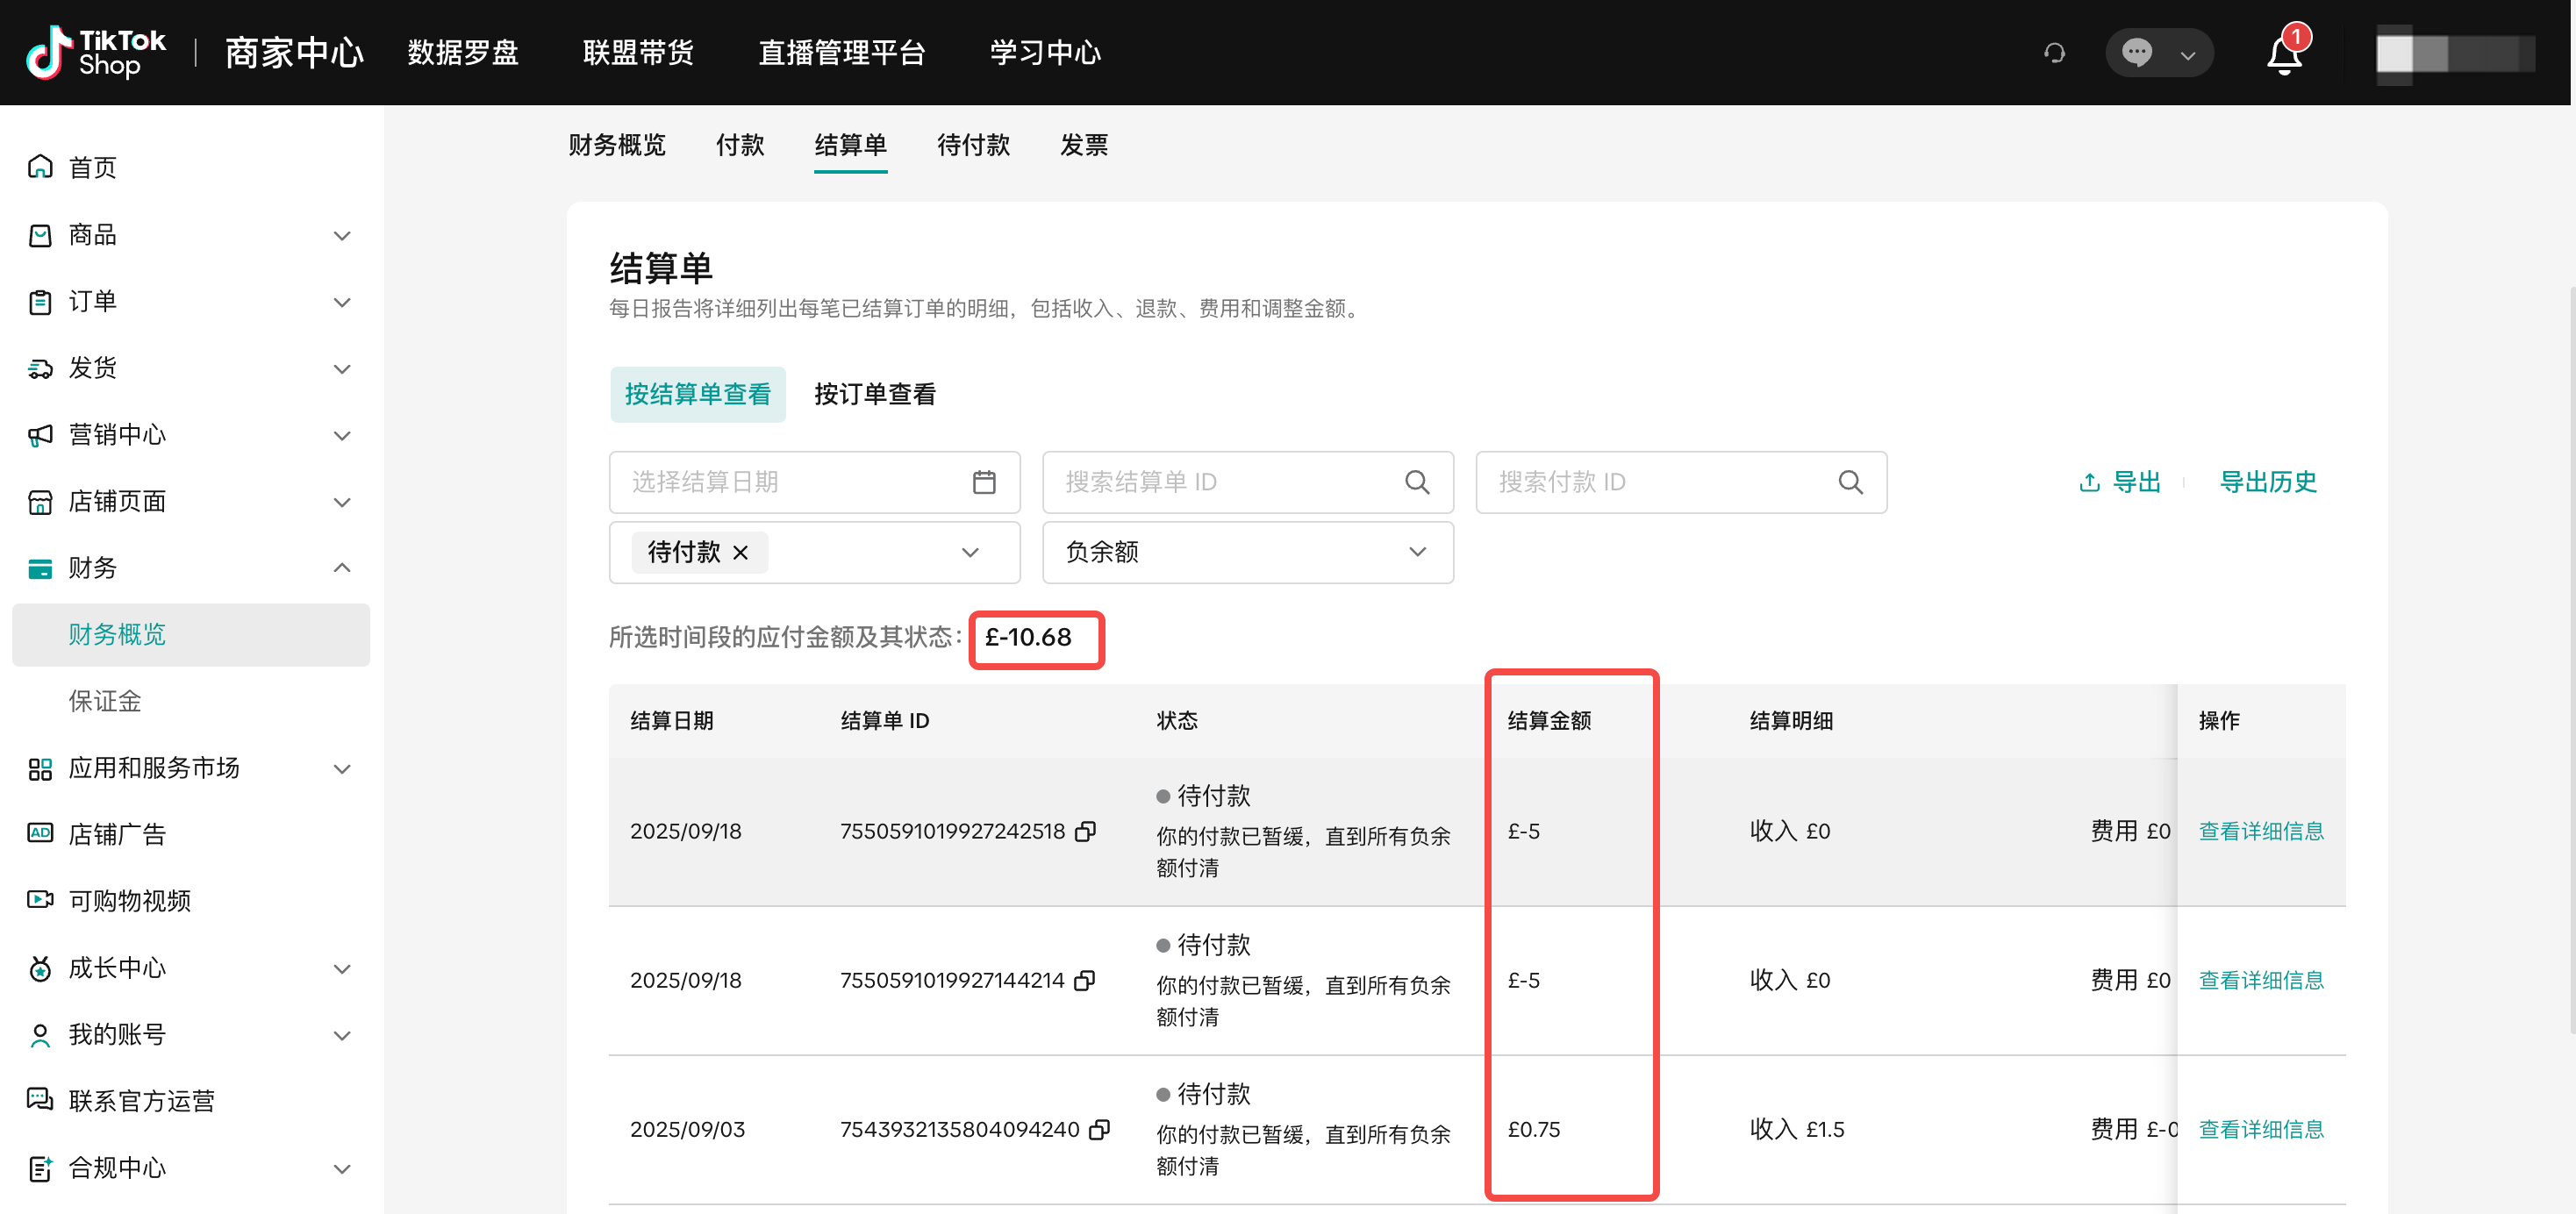Open the 待付款 tab
Screen dimensions: 2576x1214
(972, 145)
